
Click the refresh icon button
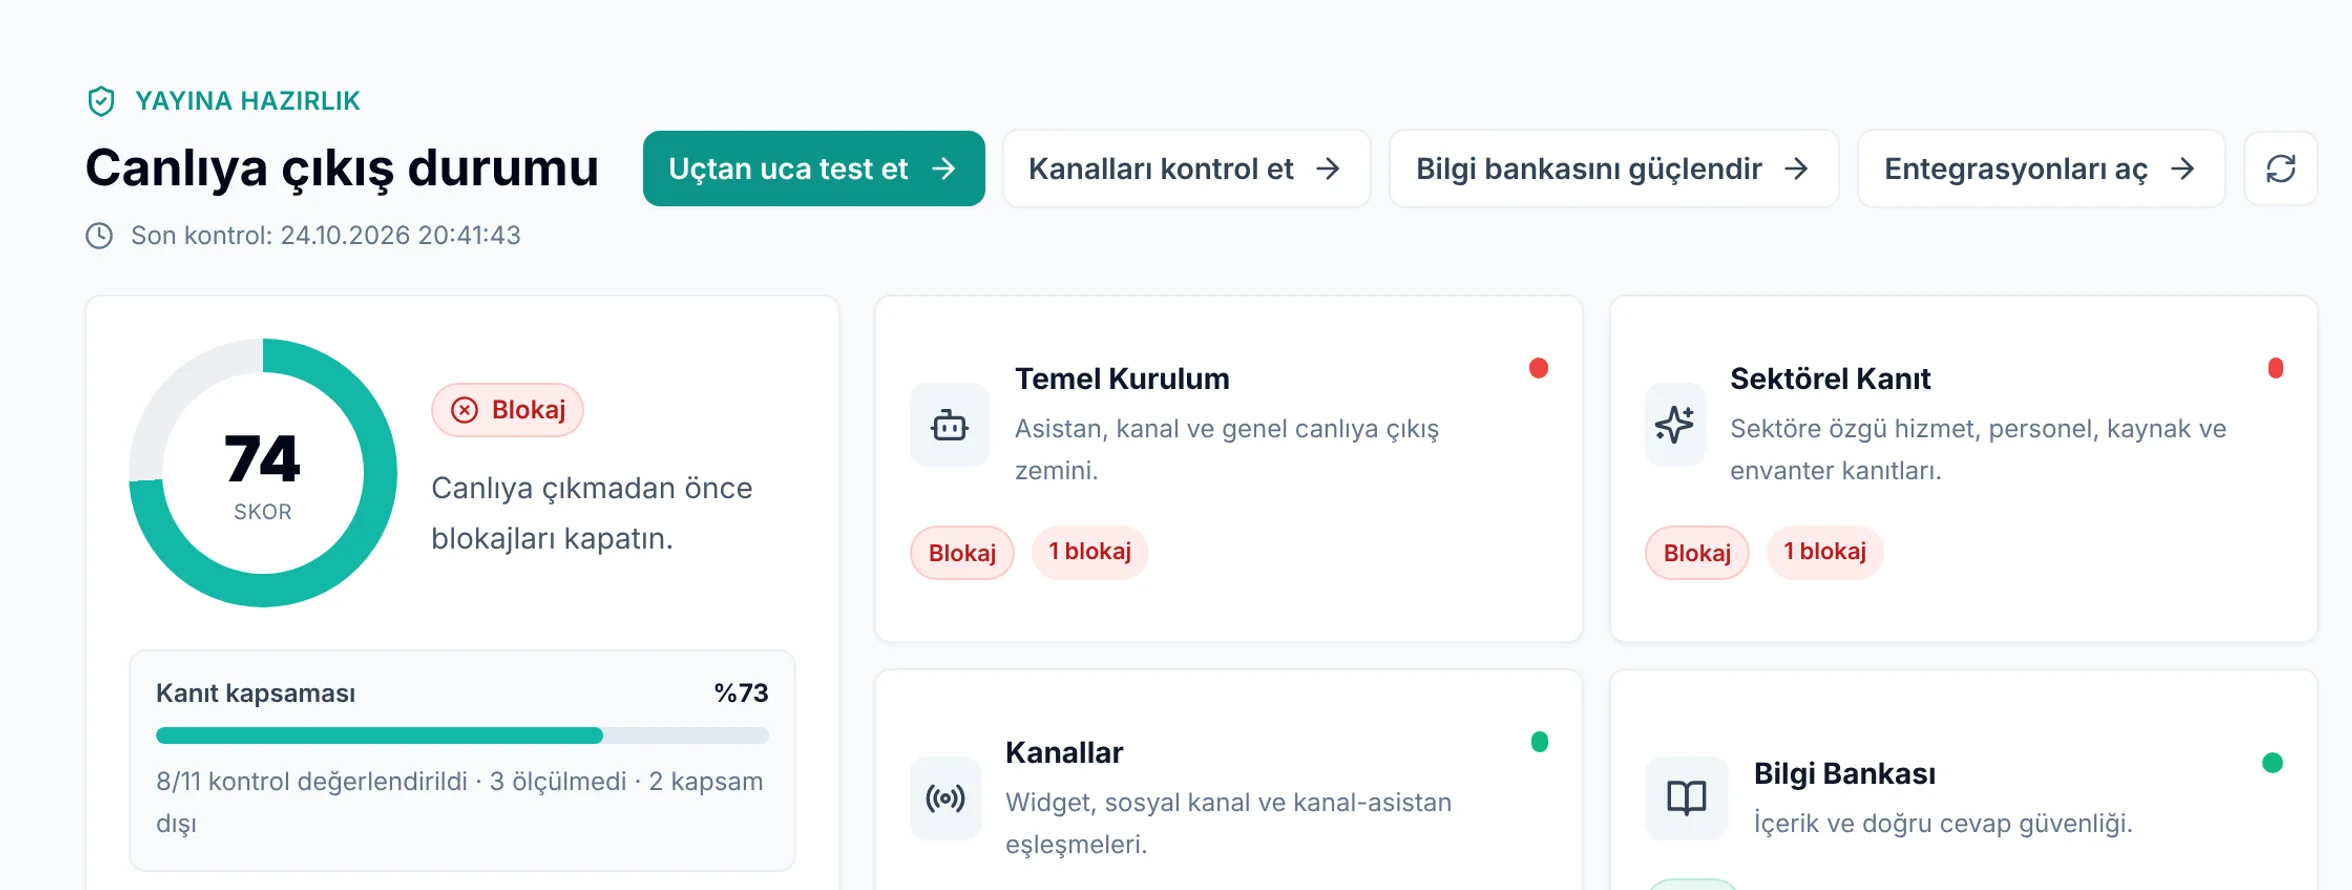pos(2280,169)
